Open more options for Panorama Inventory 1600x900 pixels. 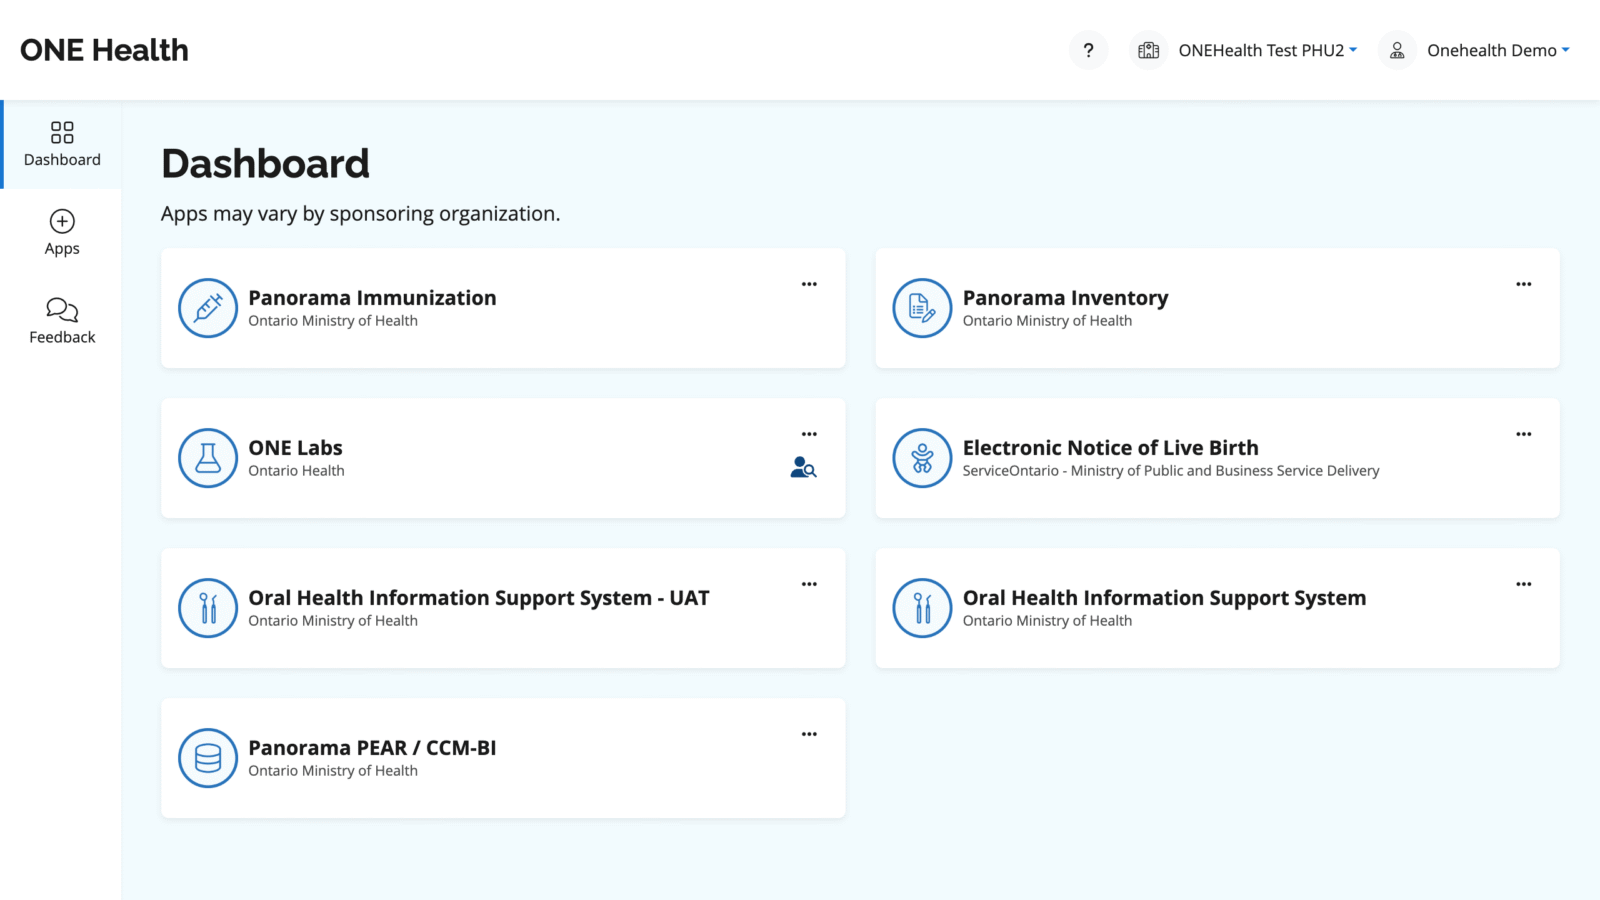pyautogui.click(x=1523, y=284)
